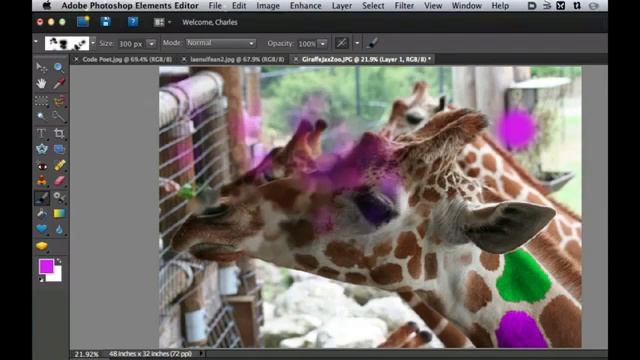Expand the status bar info arrow
This screenshot has height=360, width=640.
click(201, 354)
